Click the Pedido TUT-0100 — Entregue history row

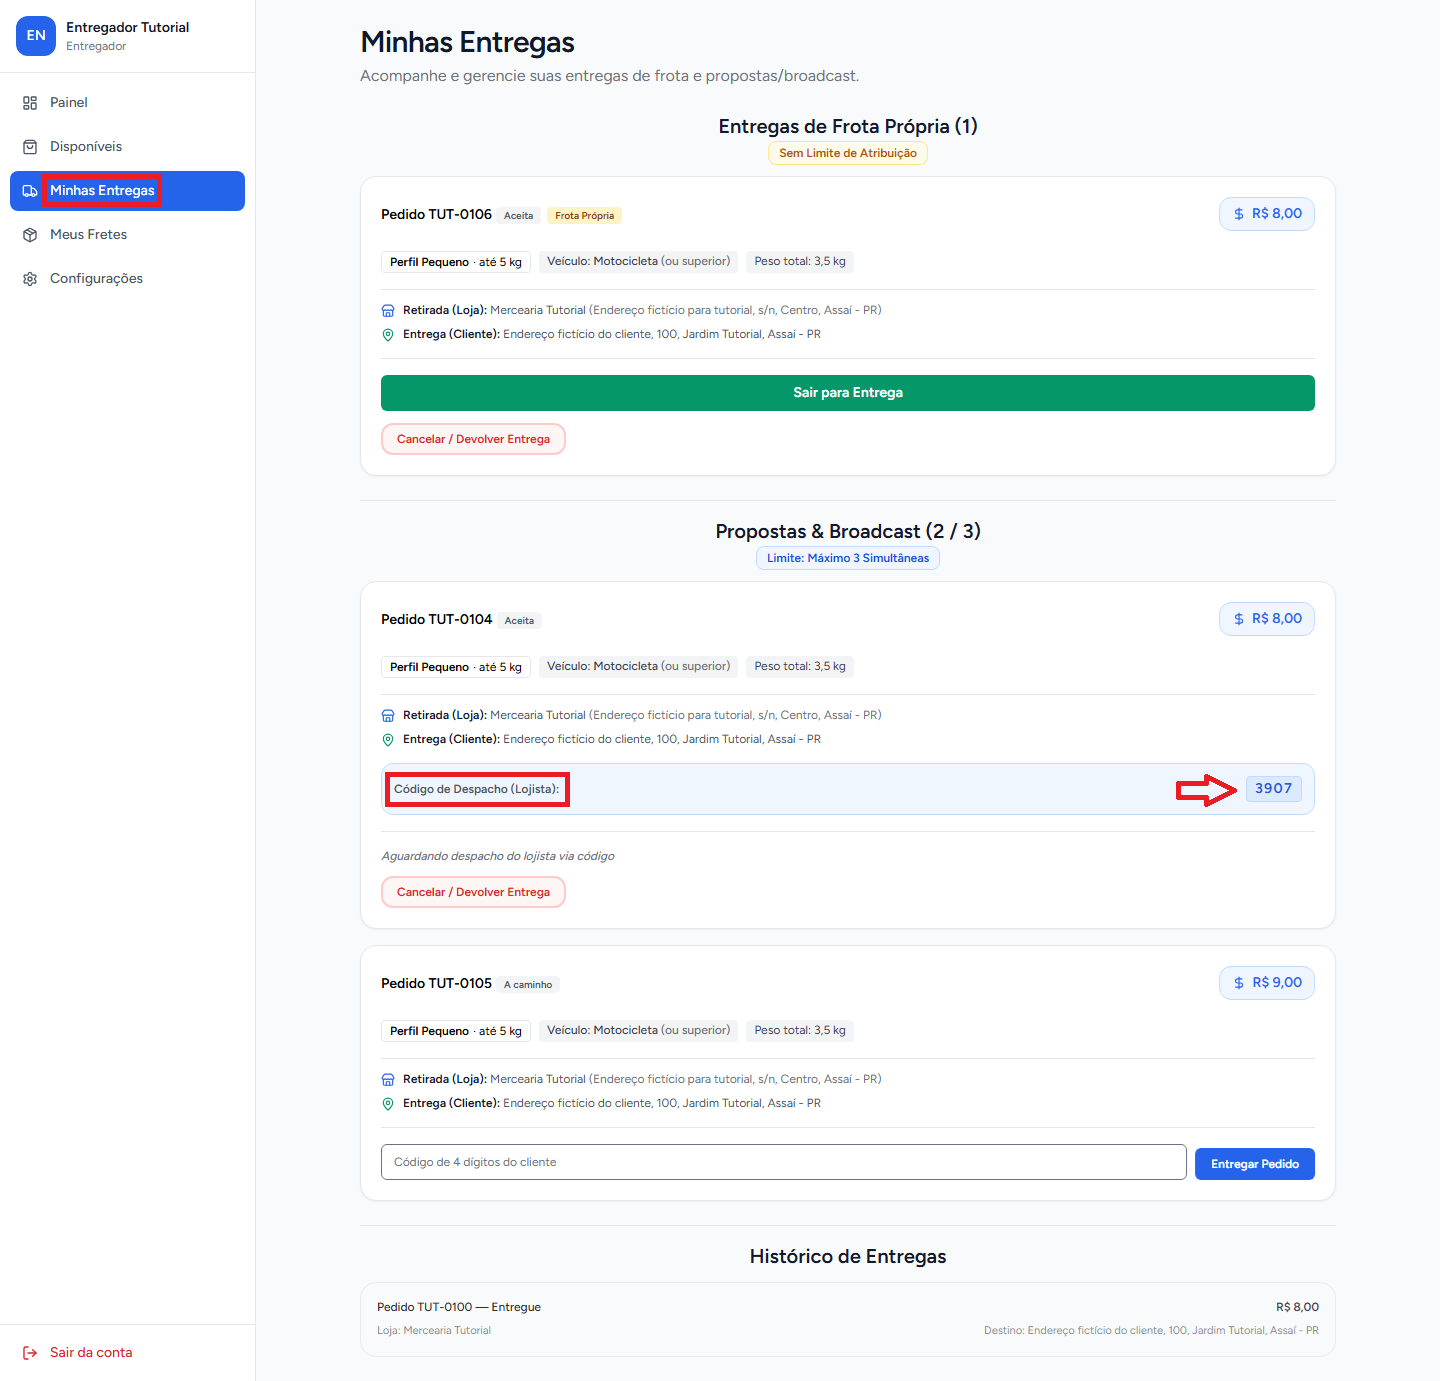click(848, 1319)
